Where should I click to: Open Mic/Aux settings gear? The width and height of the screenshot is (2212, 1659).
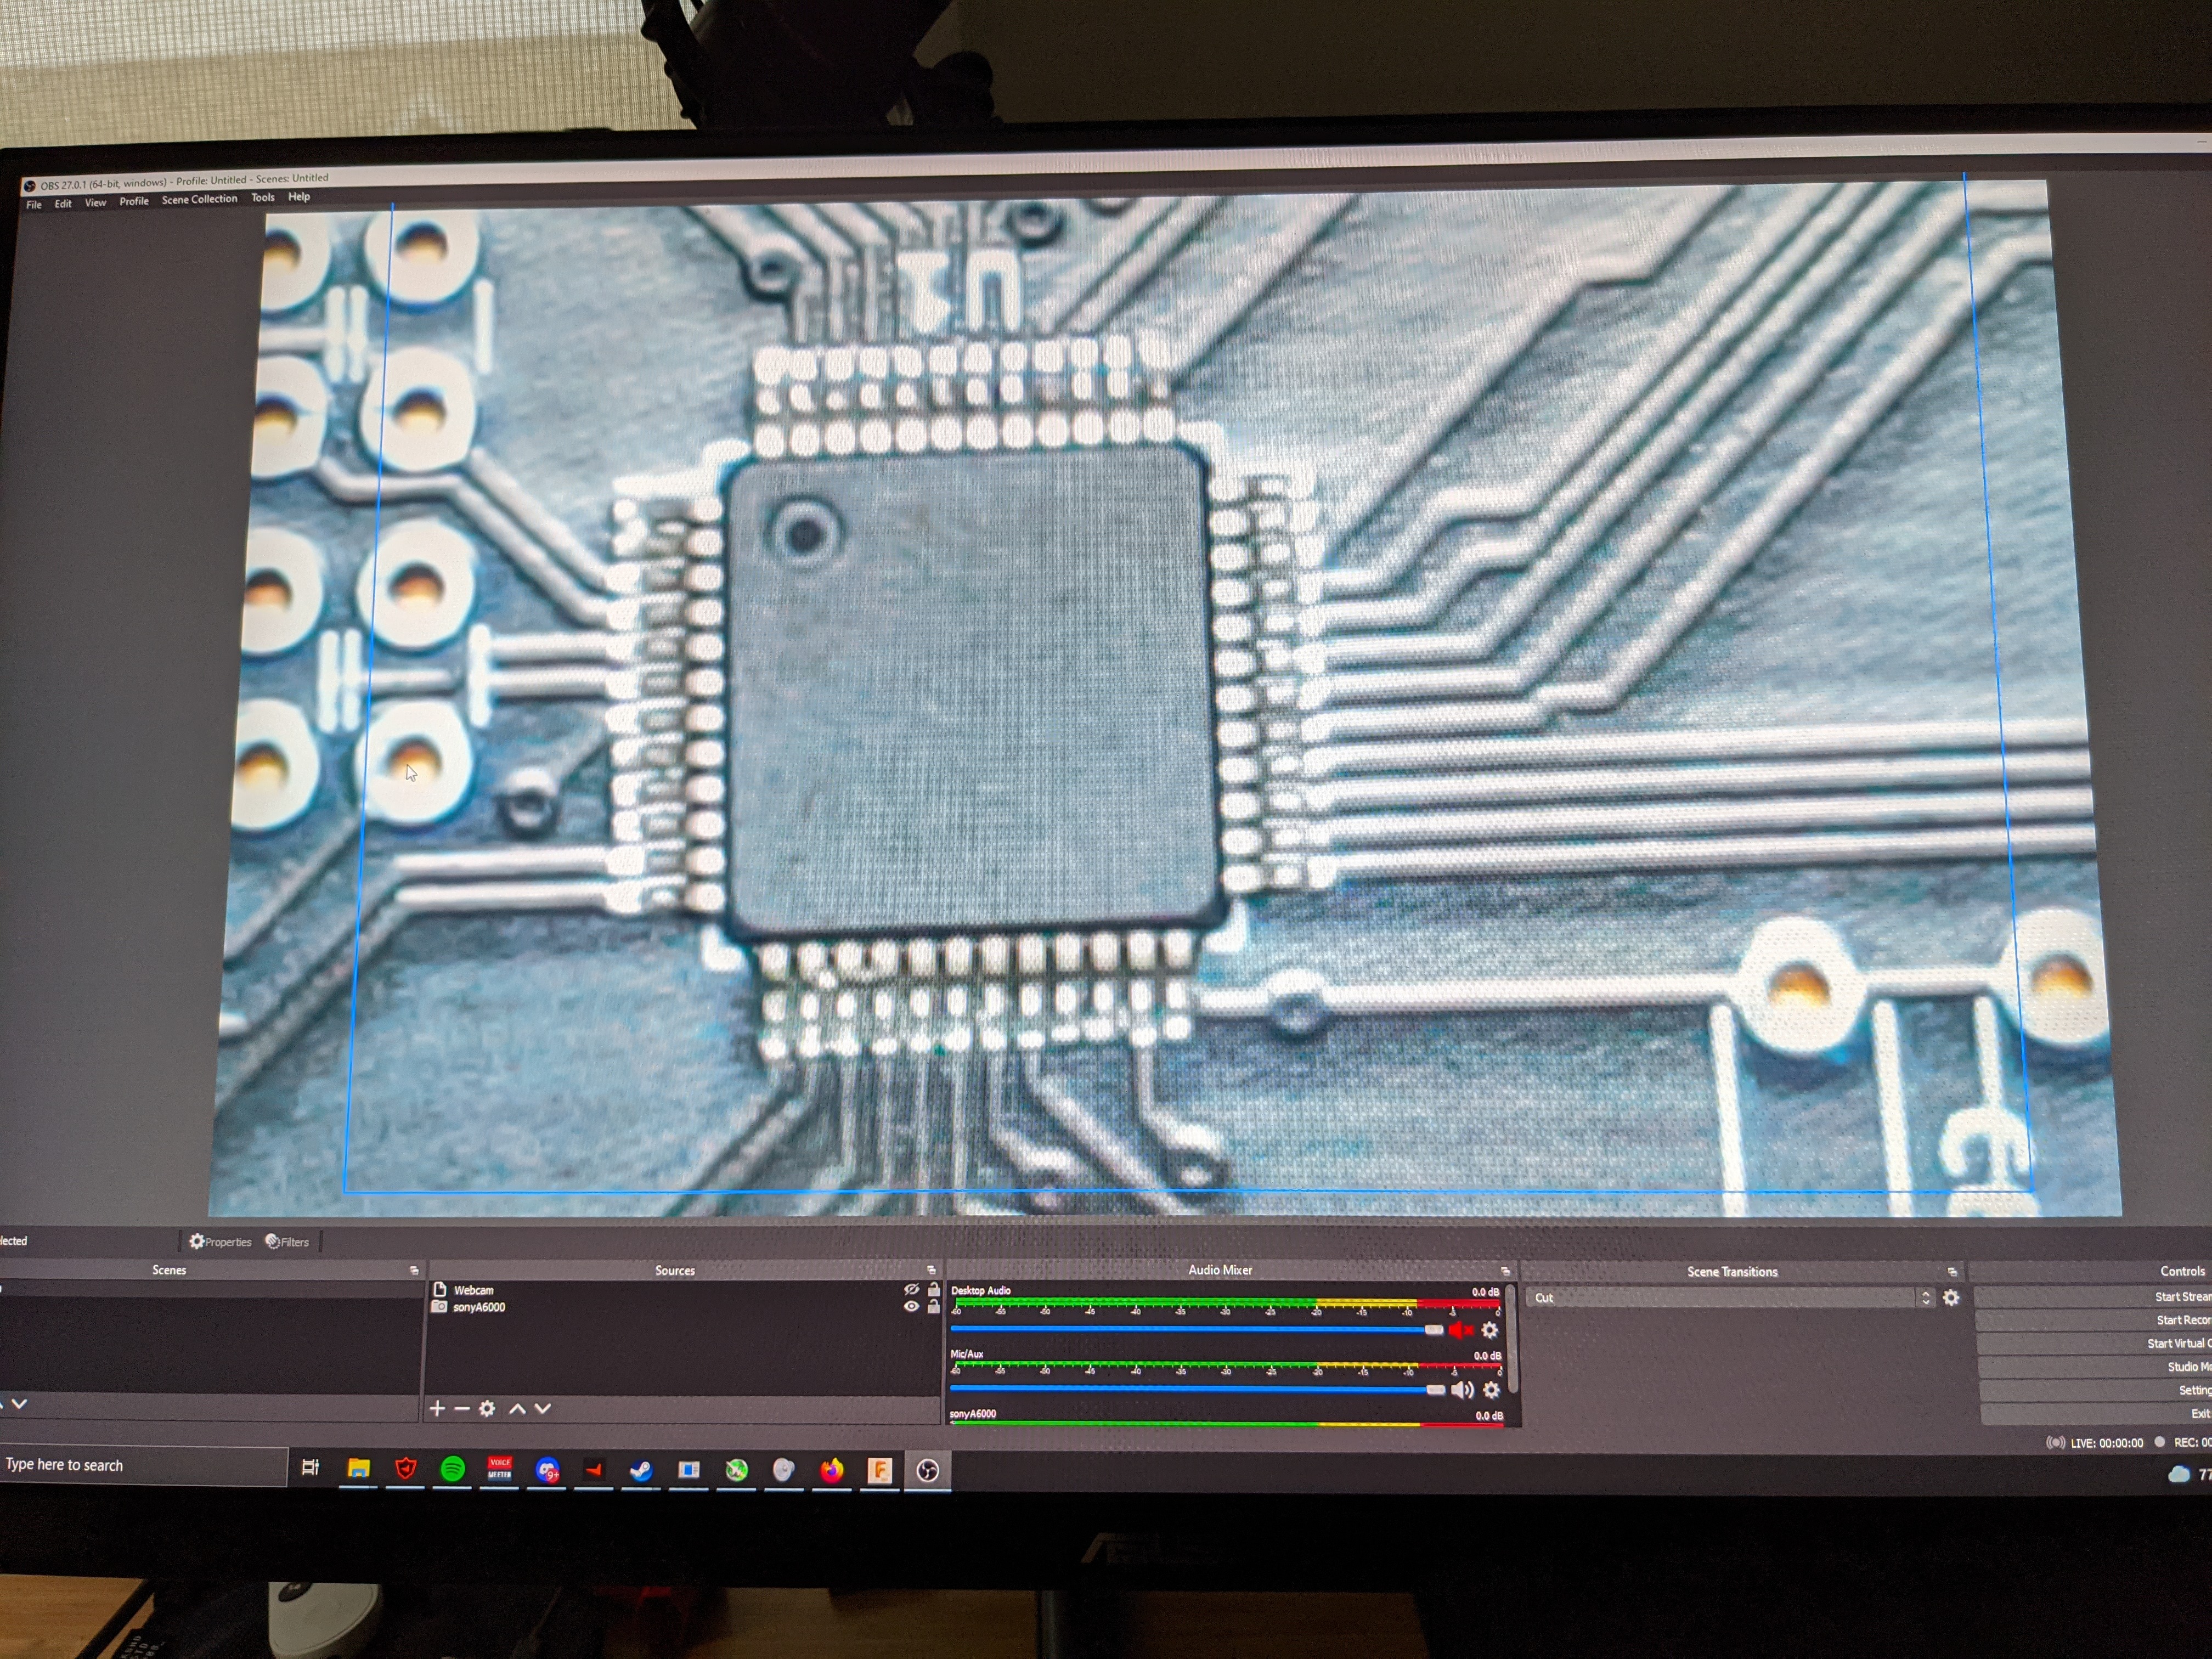tap(1491, 1390)
